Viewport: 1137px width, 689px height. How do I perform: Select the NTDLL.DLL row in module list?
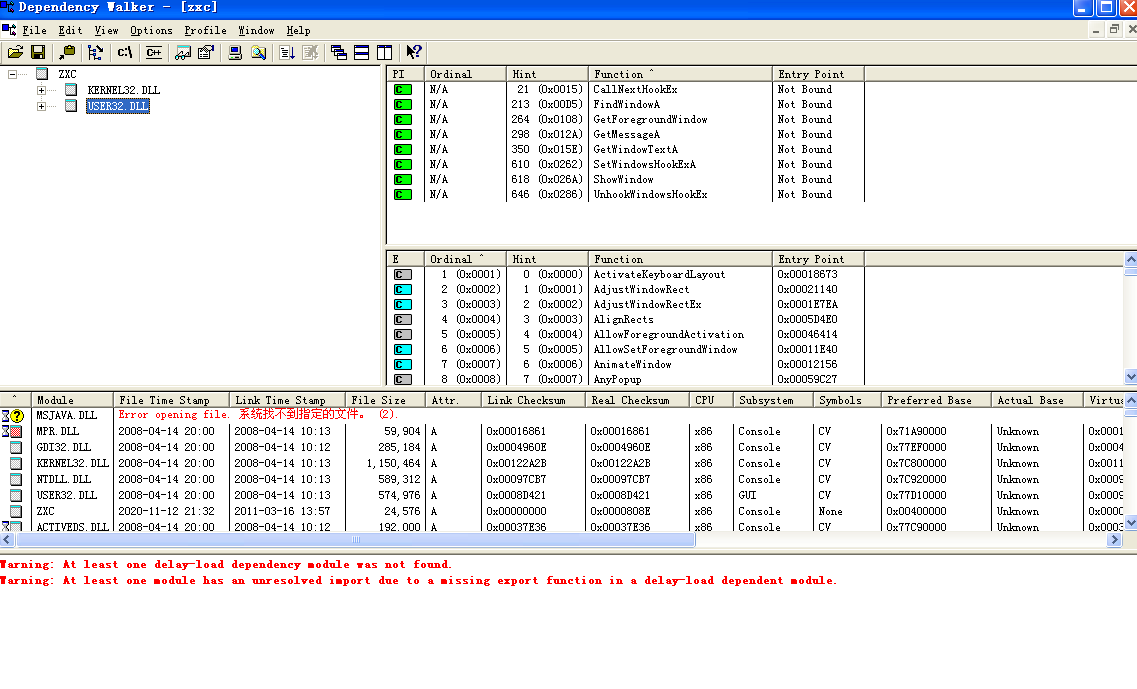tap(562, 479)
